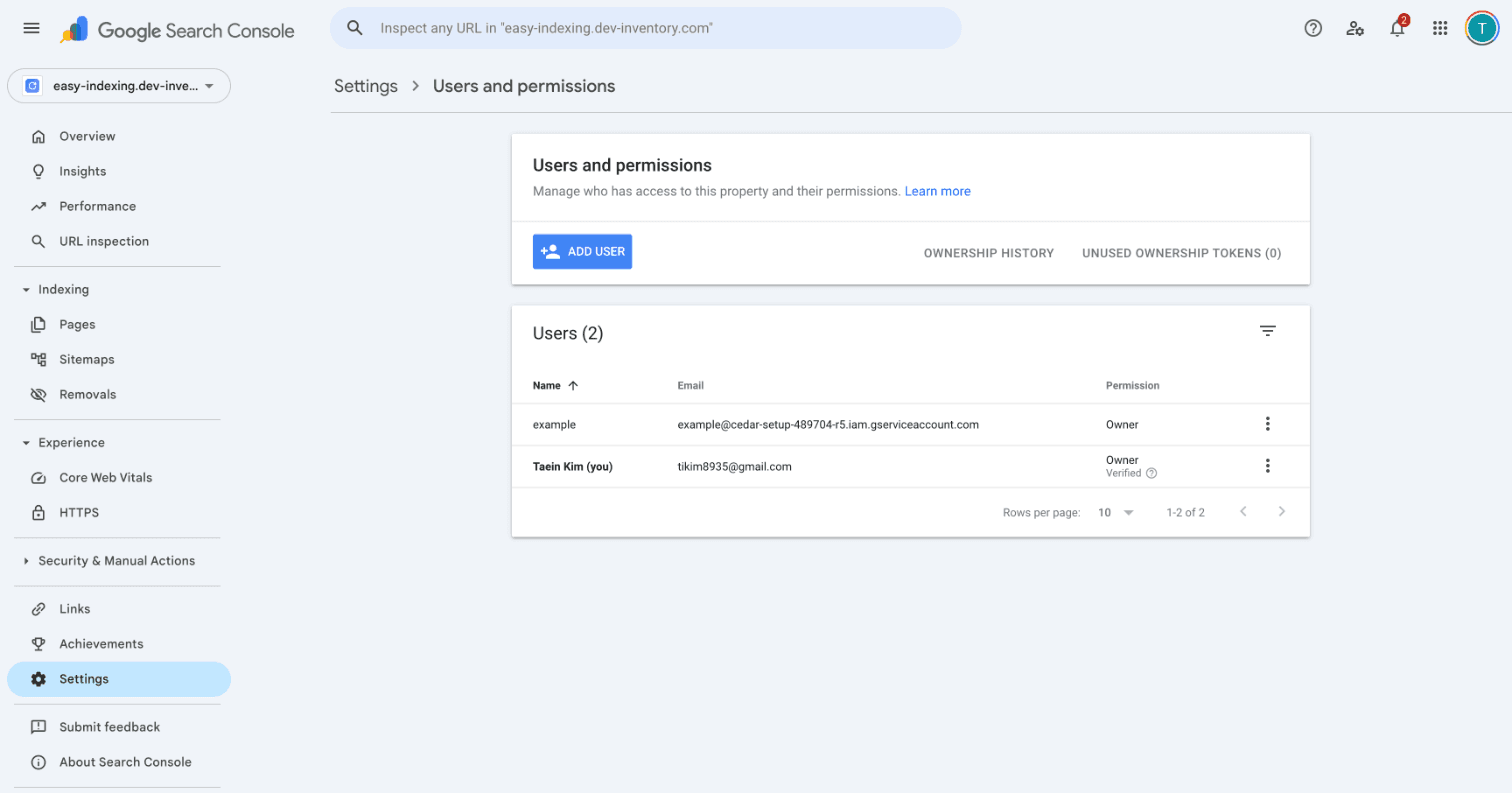The image size is (1512, 793).
Task: Open more options for example user
Action: tap(1267, 424)
